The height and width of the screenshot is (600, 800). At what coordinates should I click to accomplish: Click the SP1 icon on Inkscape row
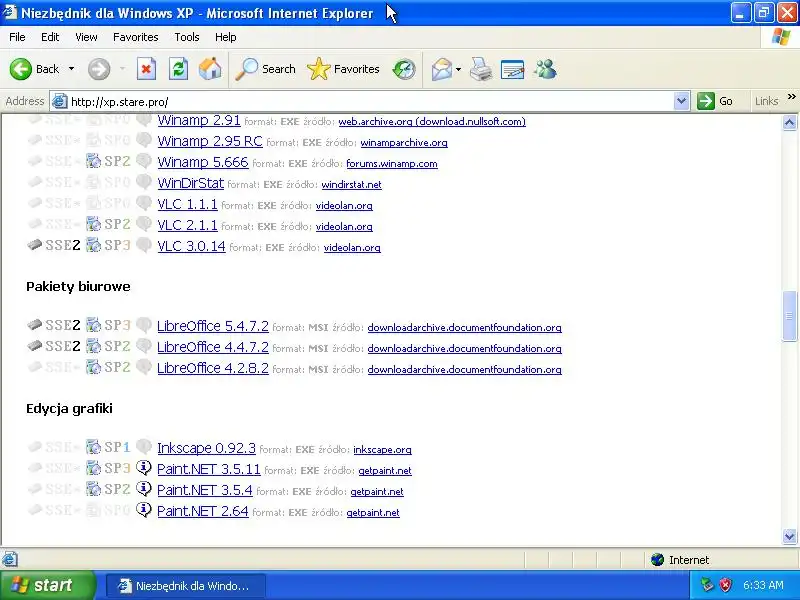click(93, 447)
